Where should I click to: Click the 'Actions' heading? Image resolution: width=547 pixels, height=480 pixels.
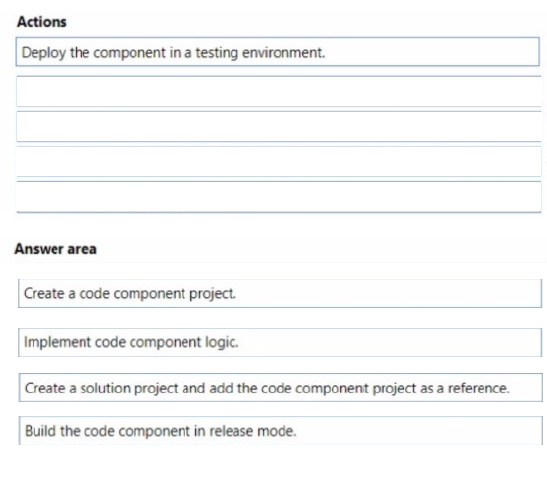(42, 22)
